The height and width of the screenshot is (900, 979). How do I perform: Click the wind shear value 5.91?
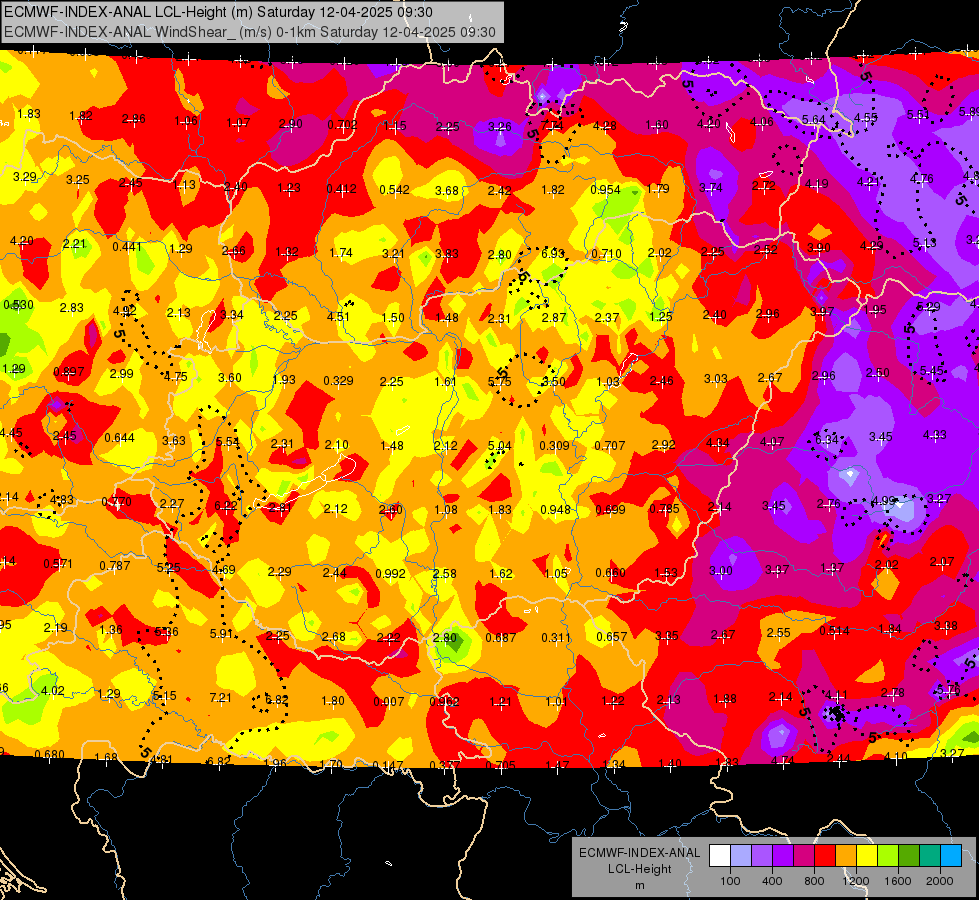click(x=222, y=633)
